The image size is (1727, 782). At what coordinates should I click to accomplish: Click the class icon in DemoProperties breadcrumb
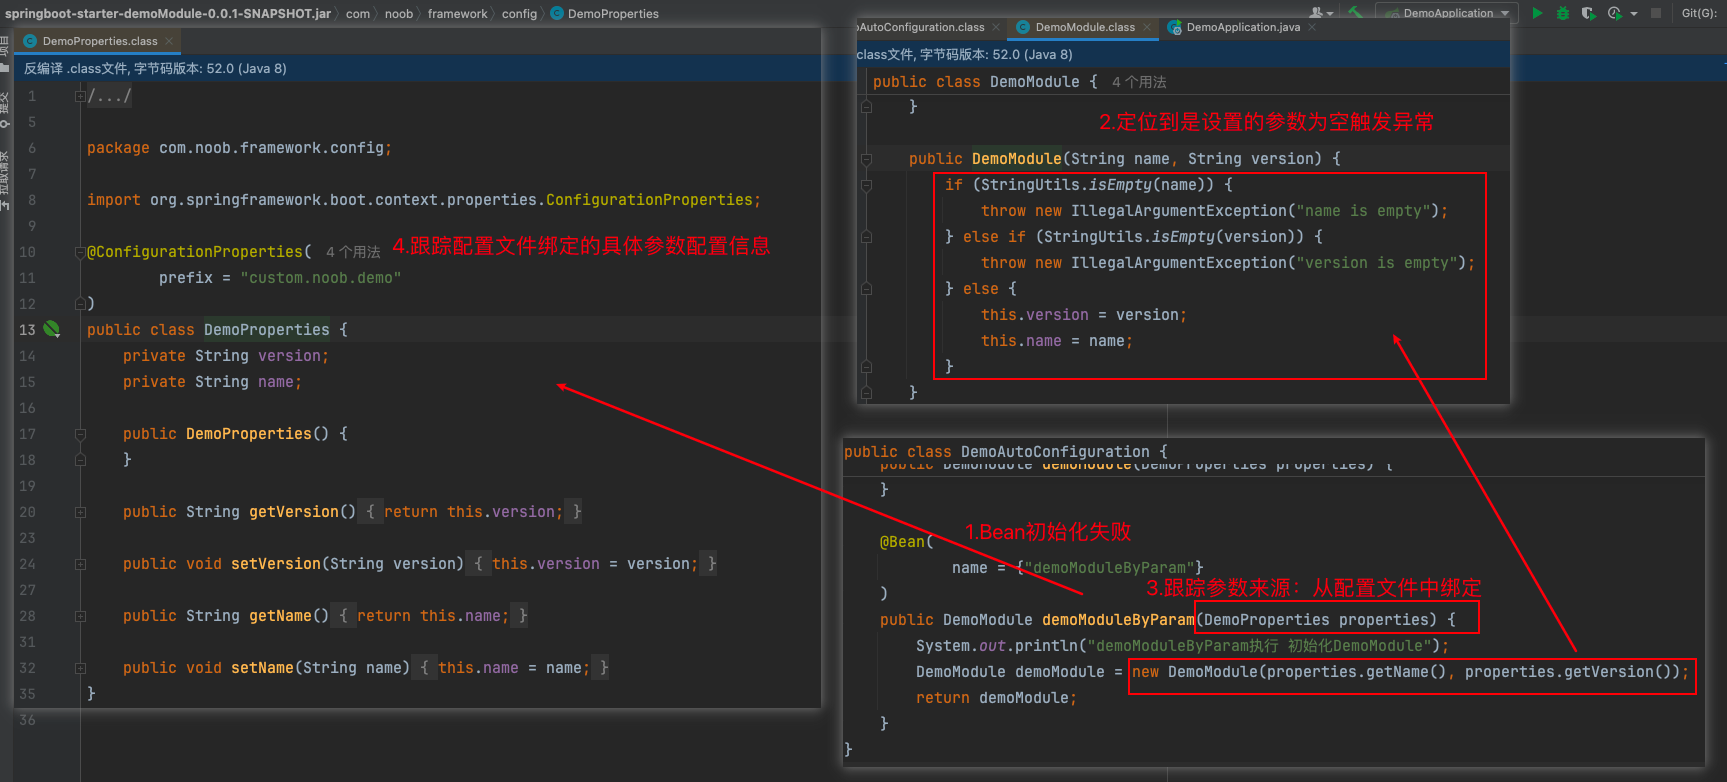coord(557,13)
